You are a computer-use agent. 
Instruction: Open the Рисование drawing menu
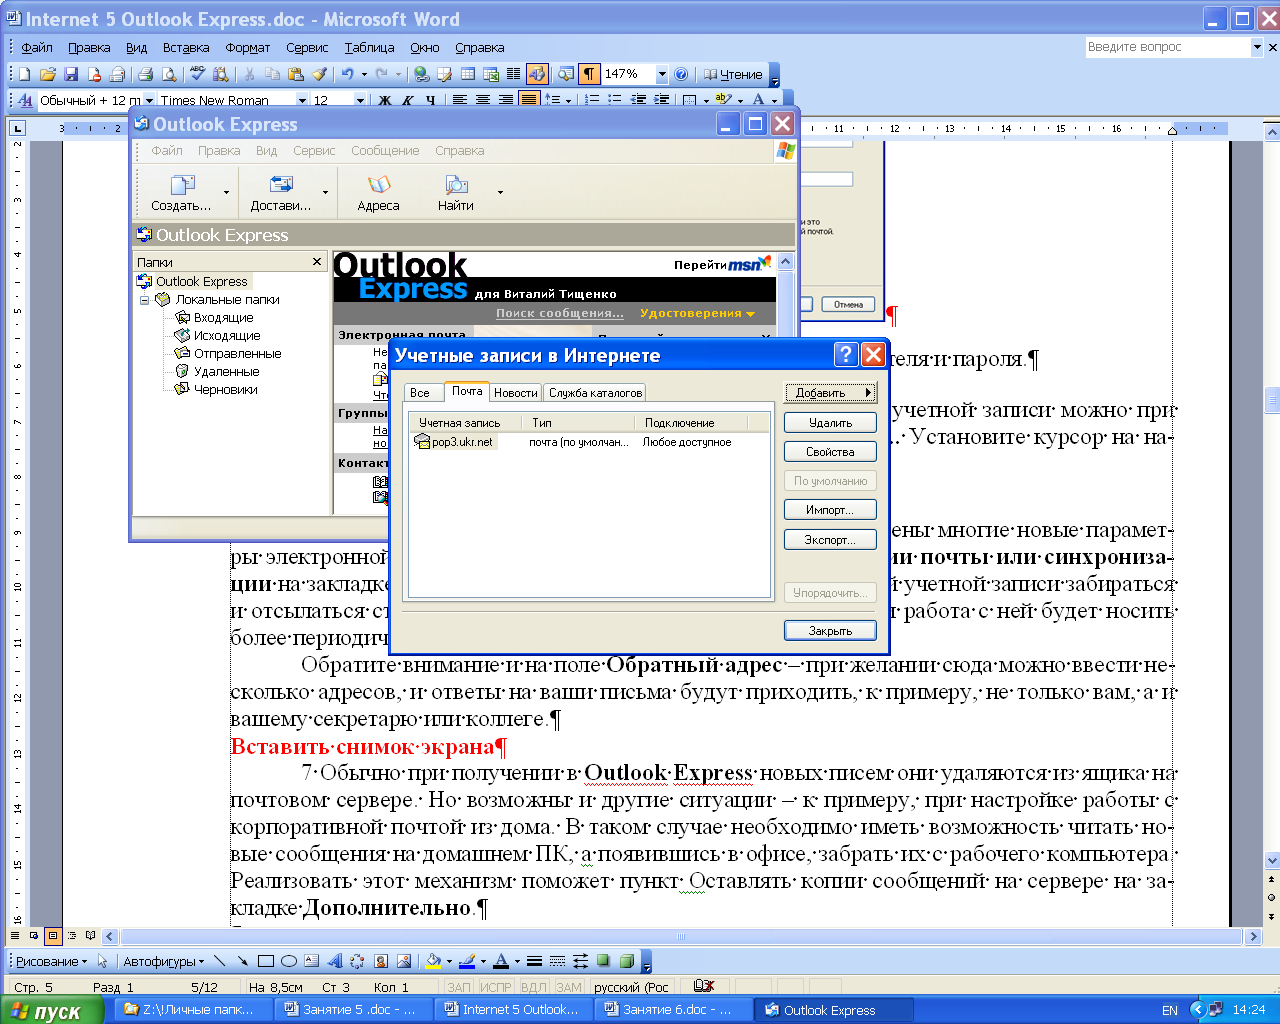point(52,961)
